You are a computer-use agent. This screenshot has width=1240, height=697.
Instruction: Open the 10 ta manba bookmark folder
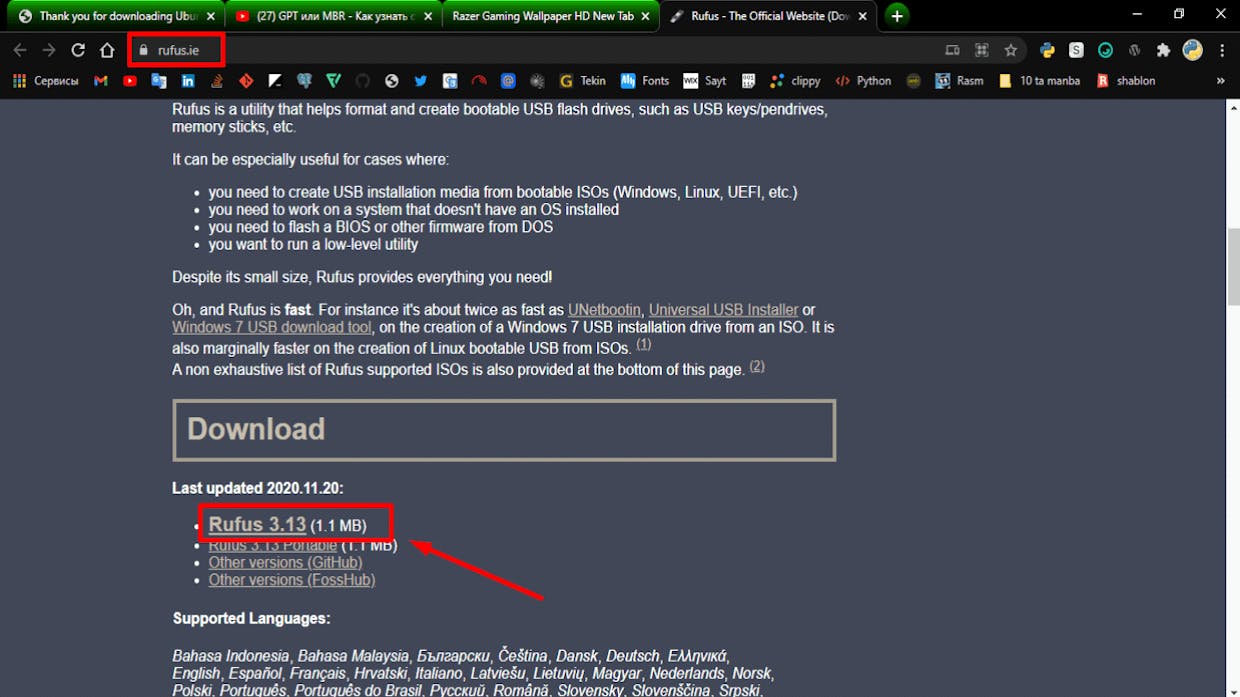1040,81
